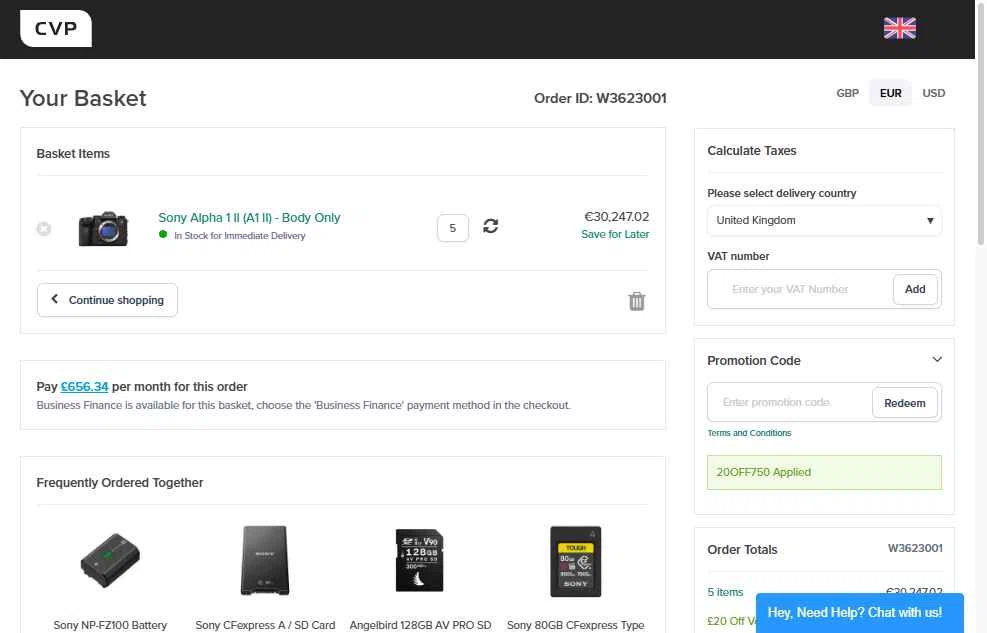Image resolution: width=987 pixels, height=633 pixels.
Task: Click the €30,247.02 item price
Action: [x=616, y=217]
